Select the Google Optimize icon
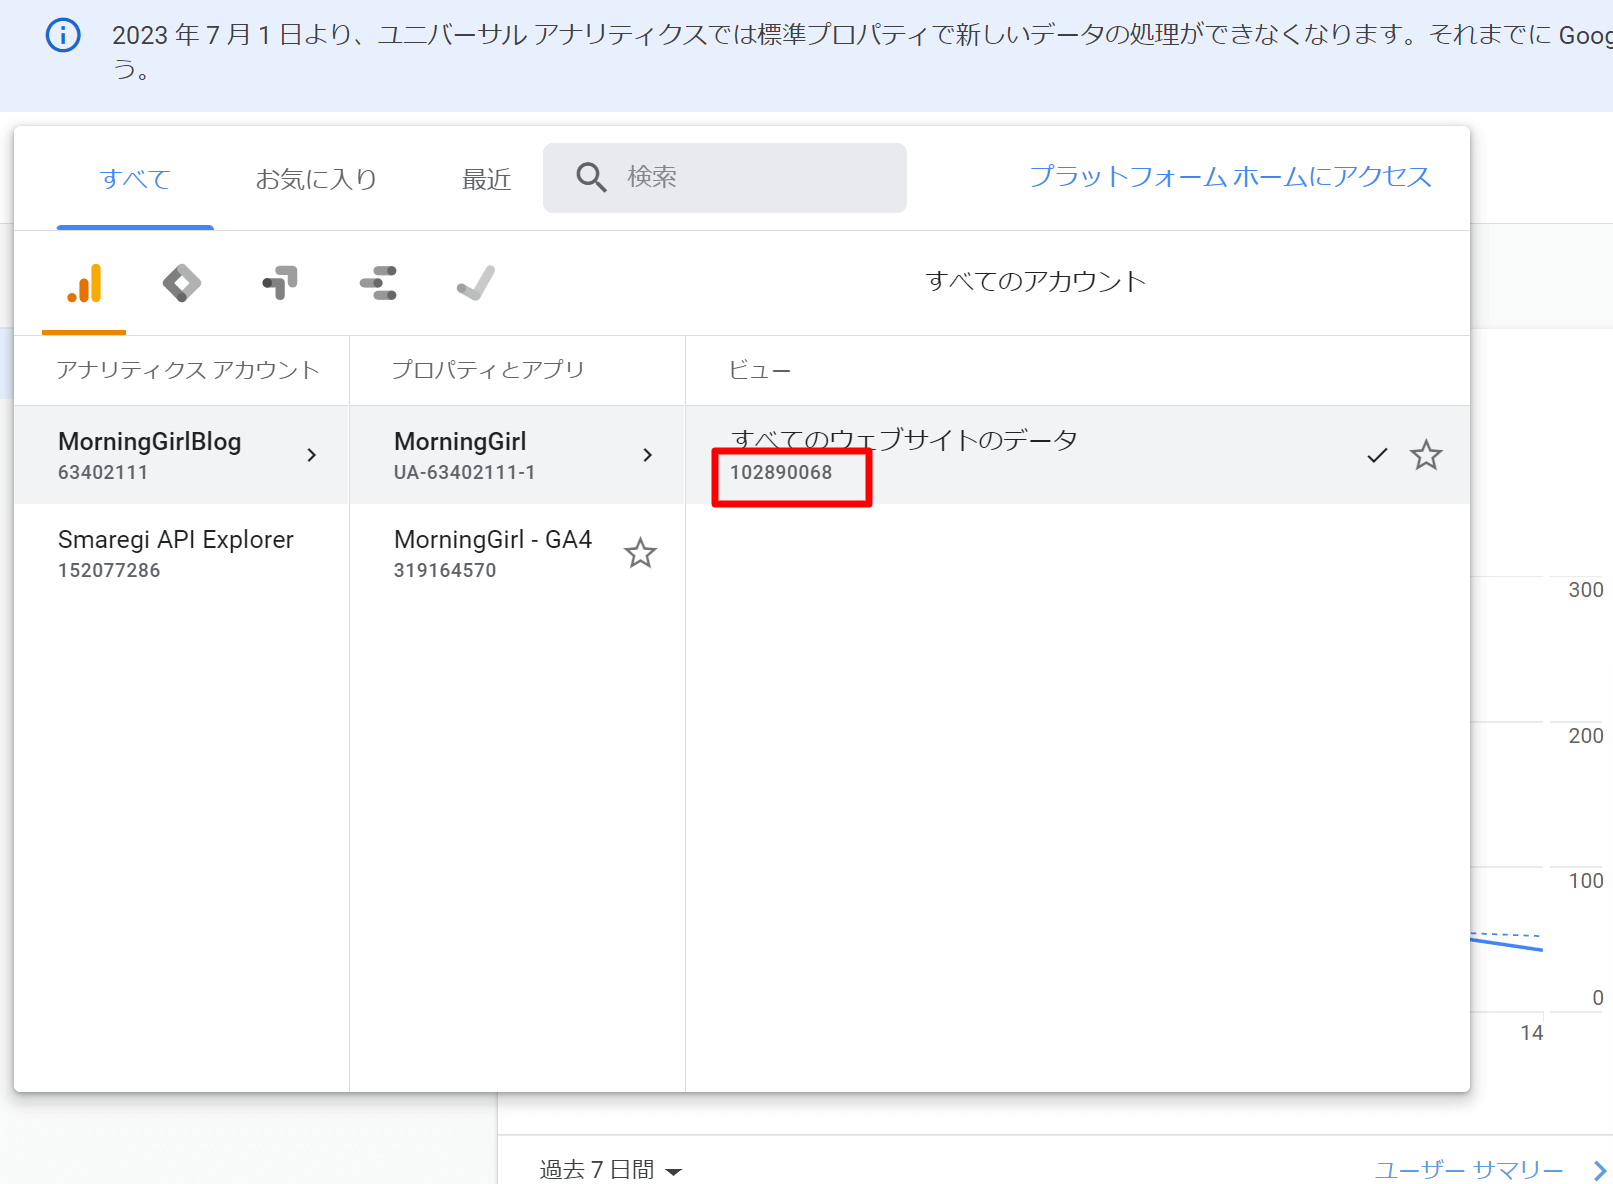The width and height of the screenshot is (1613, 1184). pos(280,283)
